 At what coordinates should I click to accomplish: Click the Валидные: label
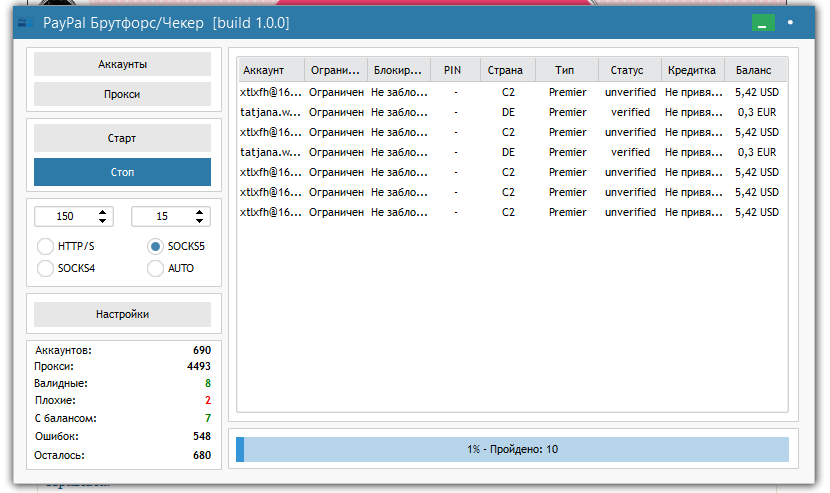61,383
